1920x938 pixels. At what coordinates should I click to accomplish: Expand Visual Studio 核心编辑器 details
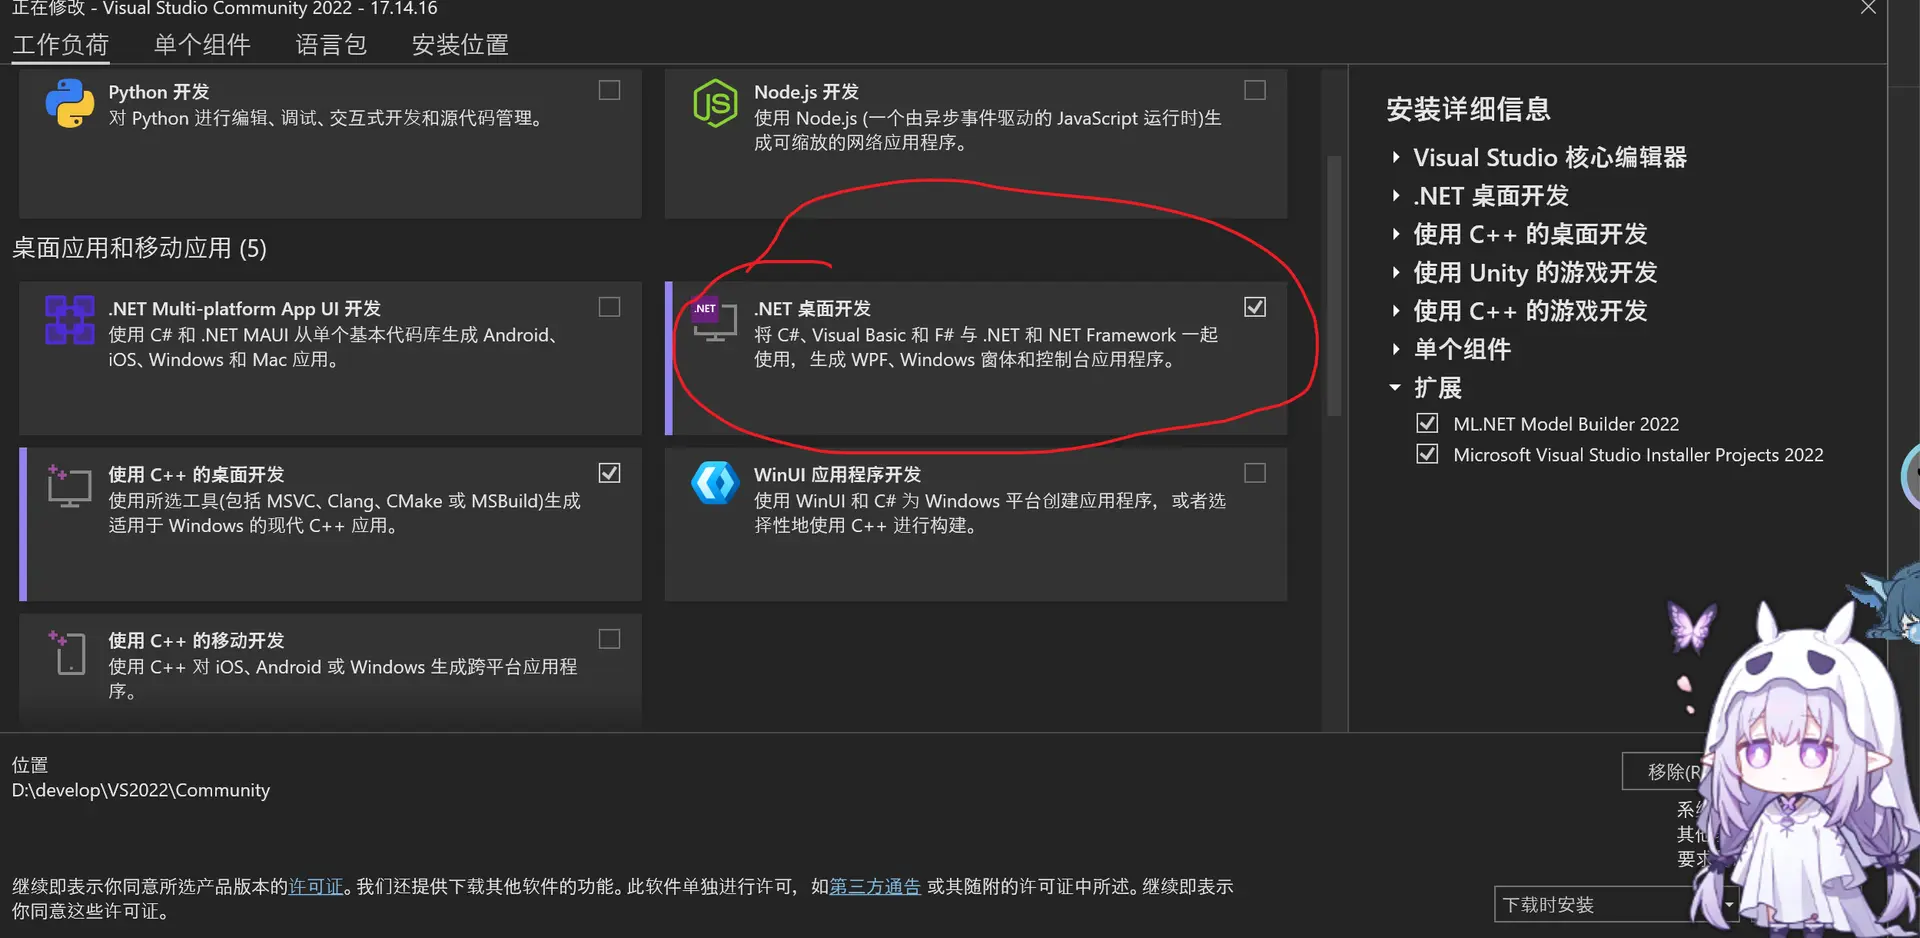[1396, 157]
